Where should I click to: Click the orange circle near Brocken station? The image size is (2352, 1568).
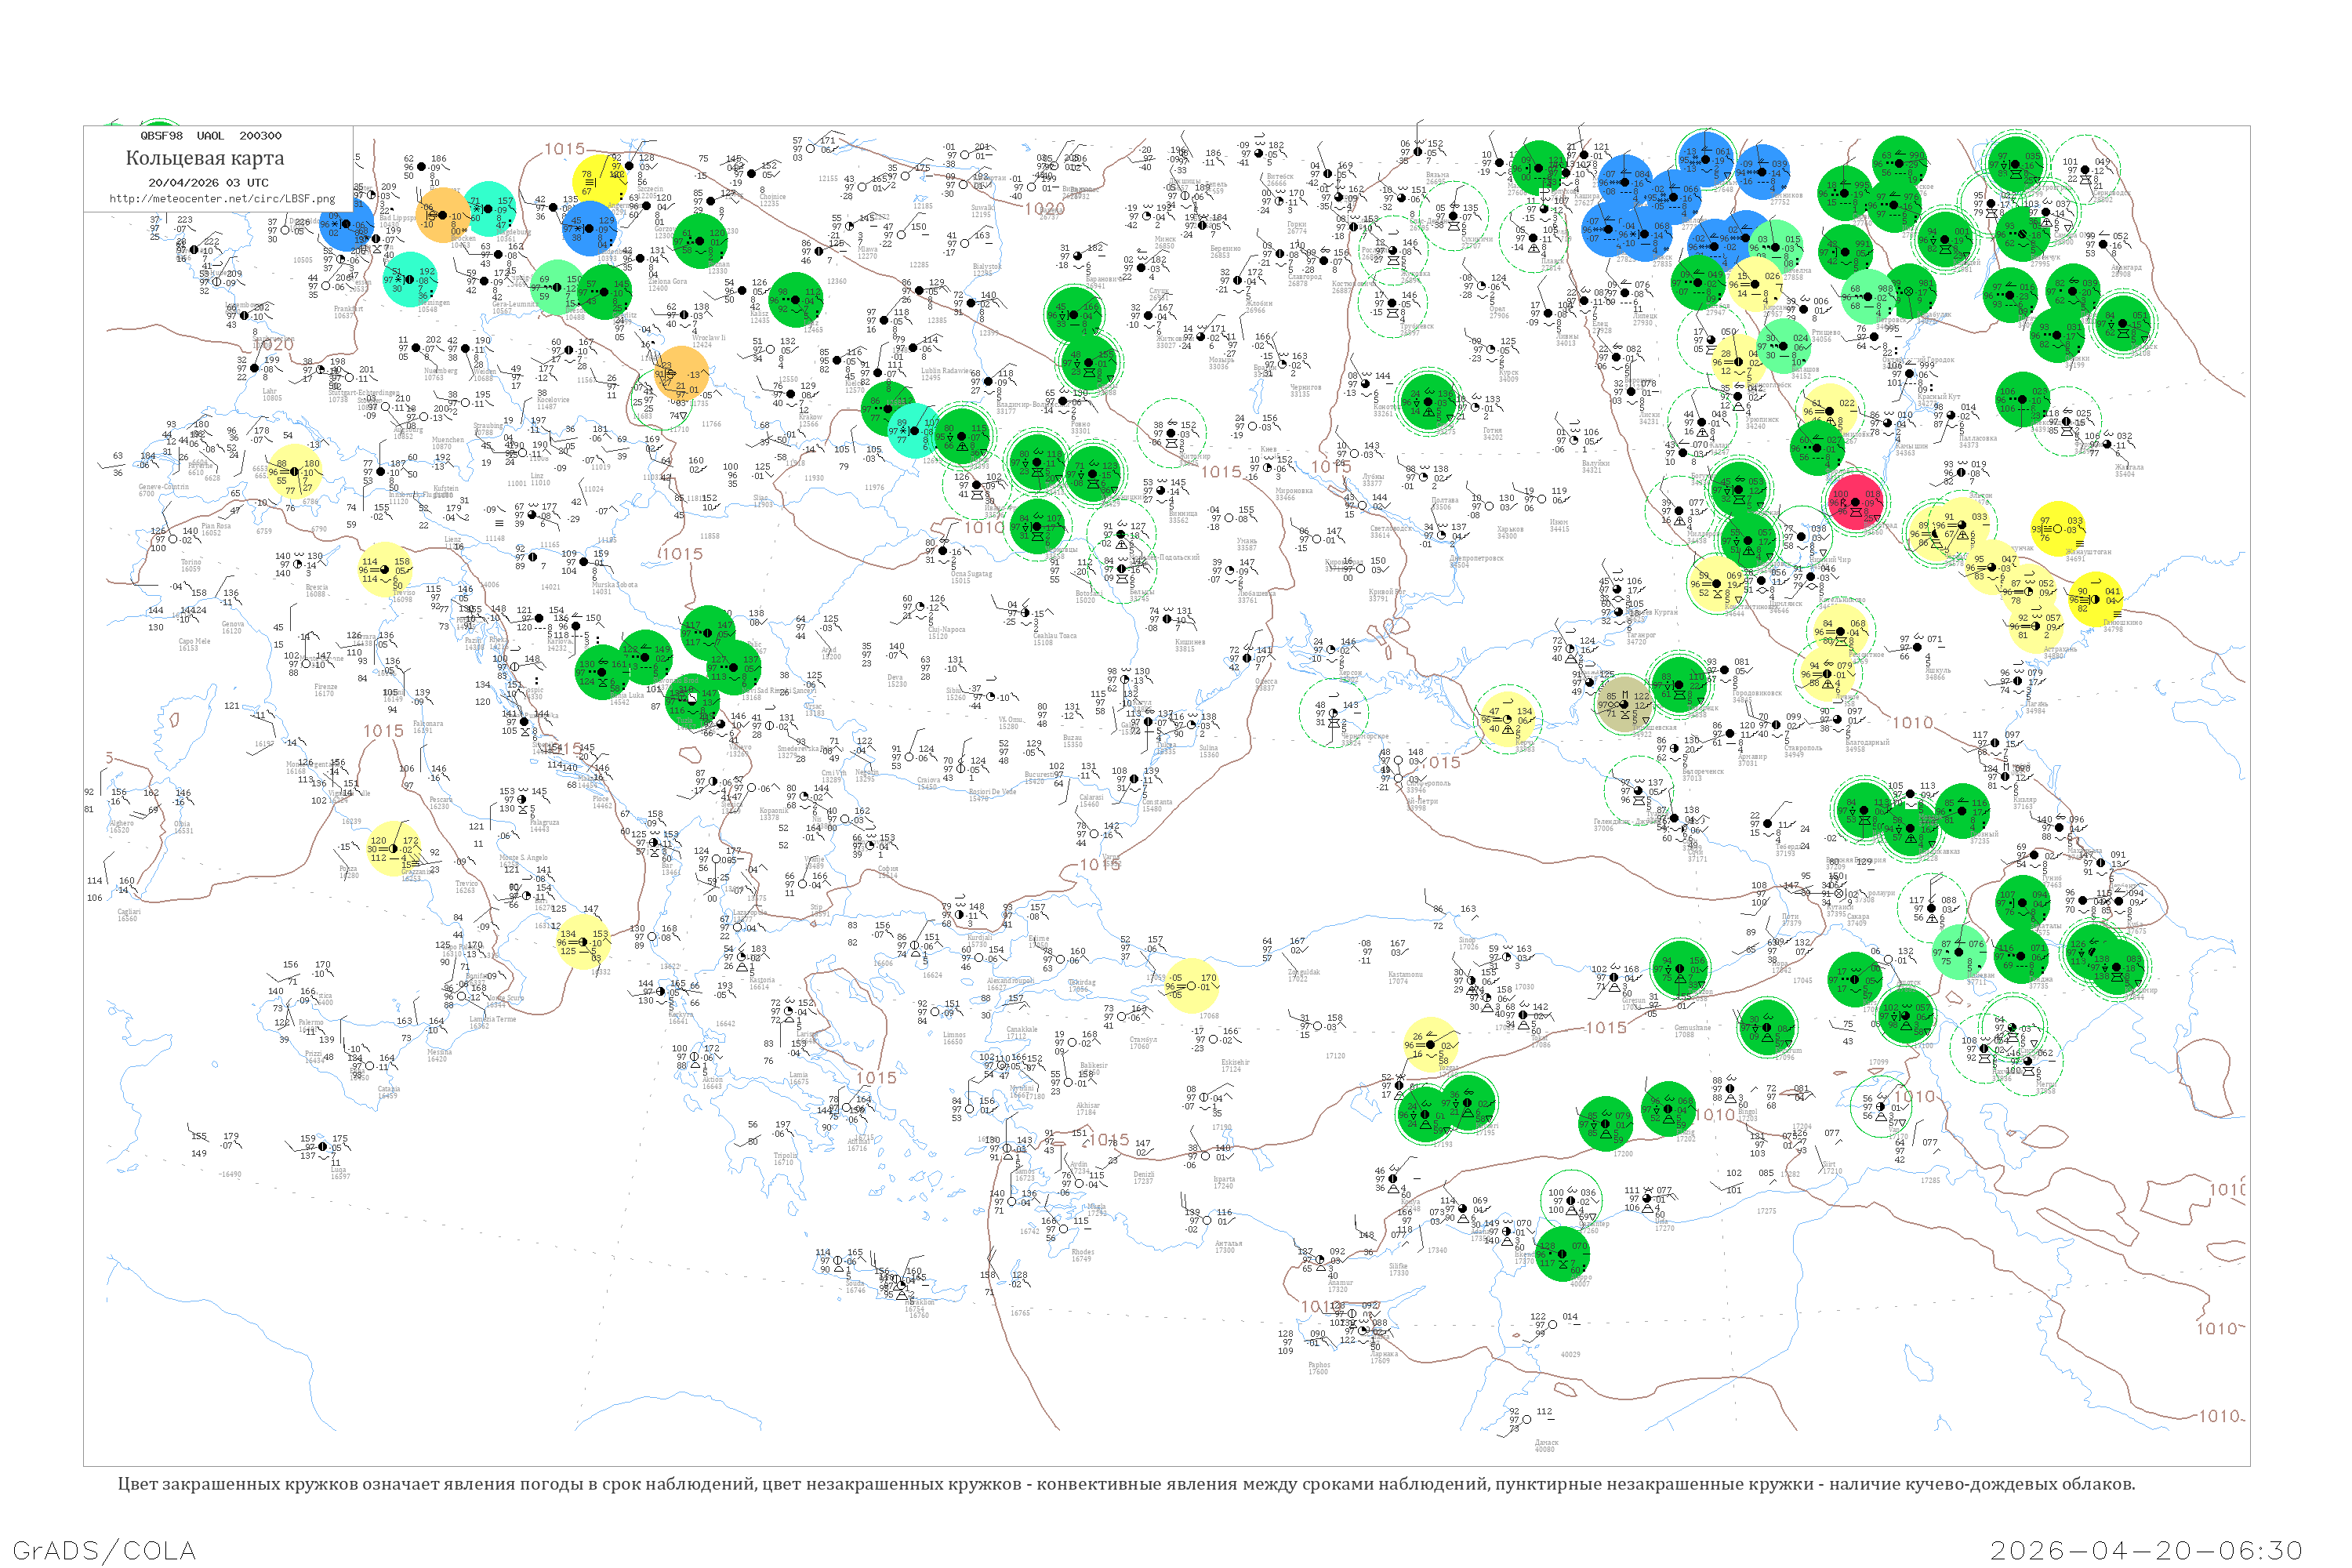(x=442, y=215)
